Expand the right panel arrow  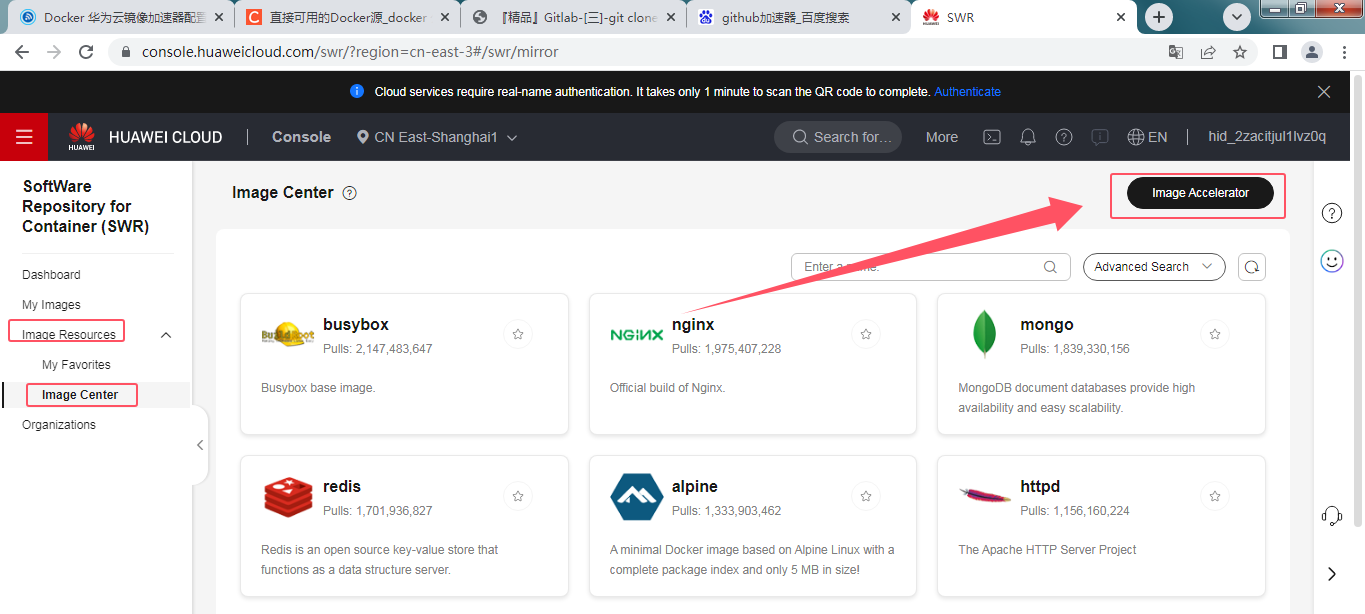(x=1332, y=574)
